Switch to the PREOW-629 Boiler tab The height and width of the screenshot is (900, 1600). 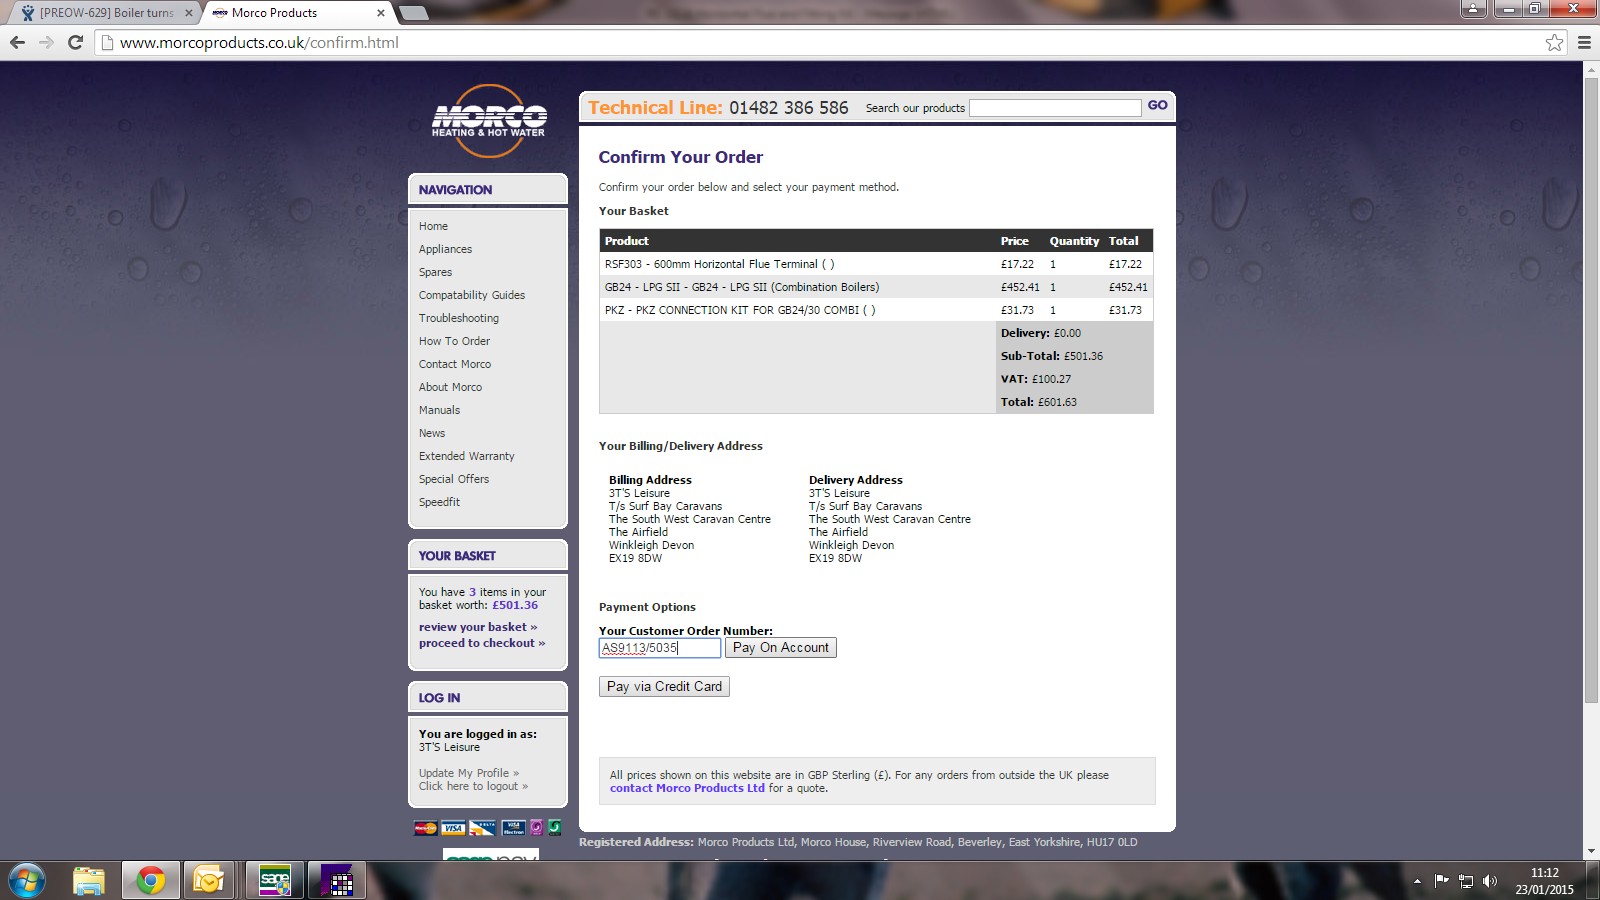[105, 13]
